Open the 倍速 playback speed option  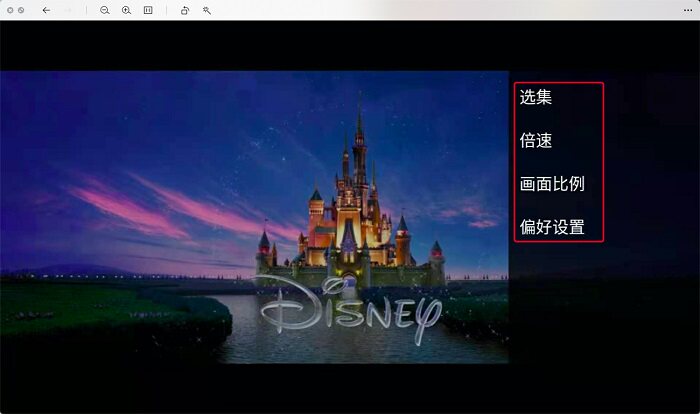click(x=536, y=141)
